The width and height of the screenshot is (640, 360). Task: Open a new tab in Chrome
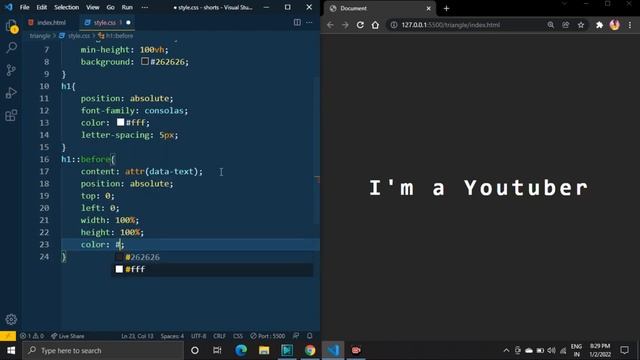click(x=446, y=8)
